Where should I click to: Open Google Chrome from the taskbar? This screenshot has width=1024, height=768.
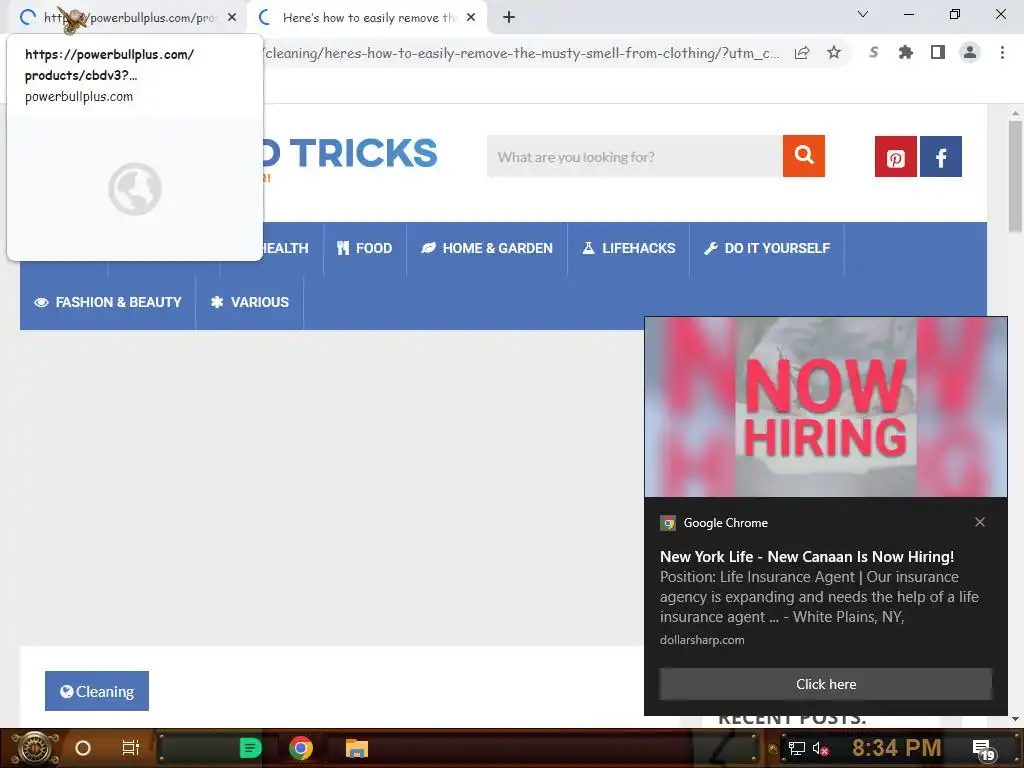tap(301, 748)
